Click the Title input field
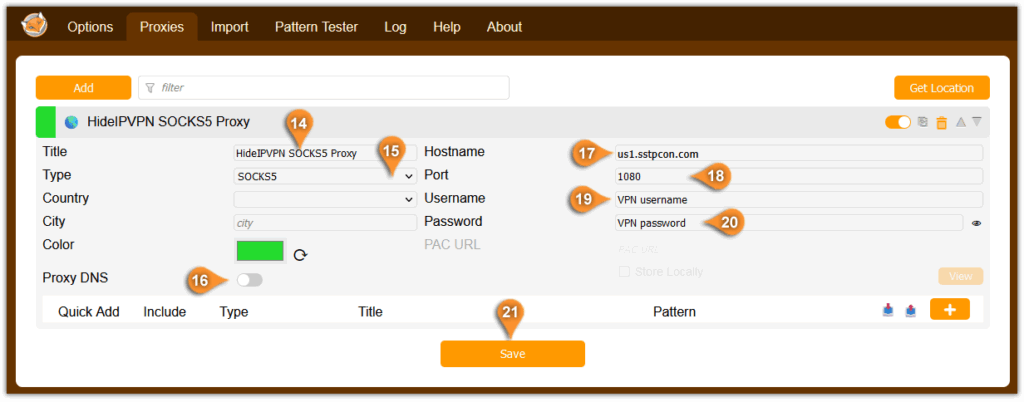The width and height of the screenshot is (1024, 402). point(325,153)
